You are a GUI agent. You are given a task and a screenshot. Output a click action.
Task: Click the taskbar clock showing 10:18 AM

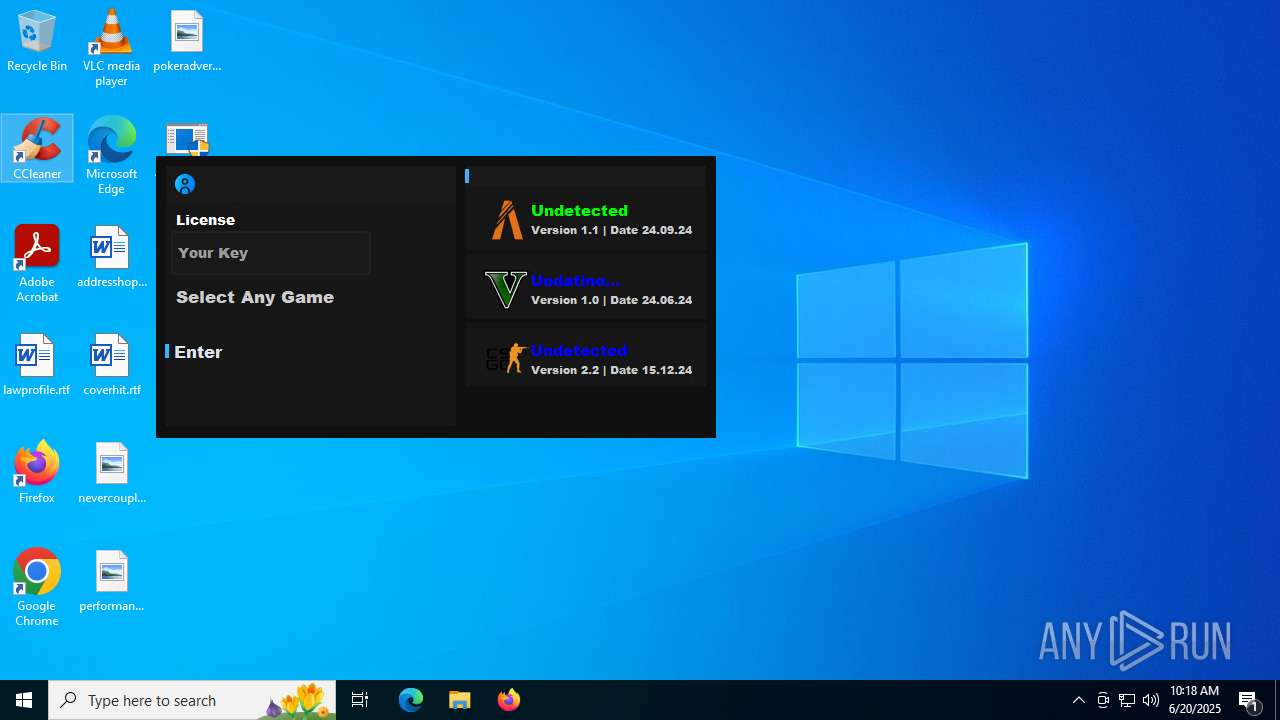(x=1195, y=700)
